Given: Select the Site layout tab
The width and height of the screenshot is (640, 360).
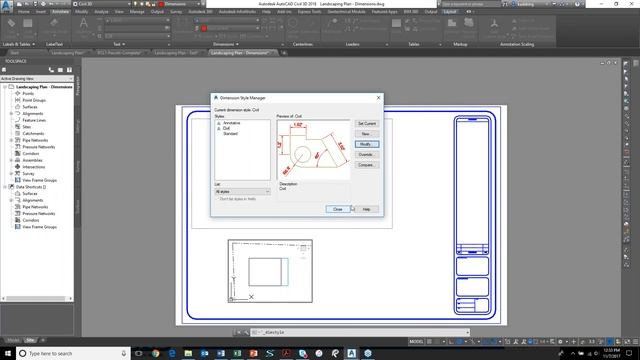Looking at the screenshot, I should [x=30, y=340].
